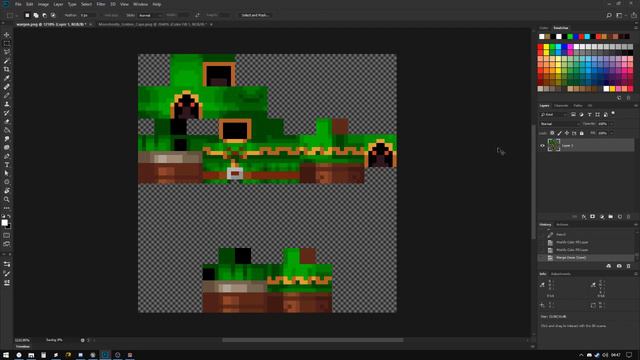
Task: Open the File menu
Action: point(18,4)
